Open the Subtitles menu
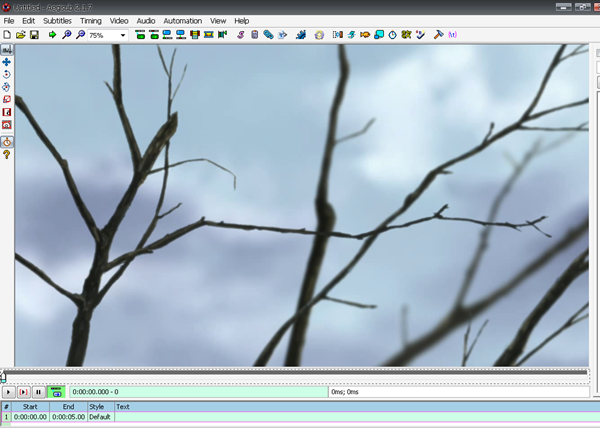This screenshot has width=600, height=428. 57,21
